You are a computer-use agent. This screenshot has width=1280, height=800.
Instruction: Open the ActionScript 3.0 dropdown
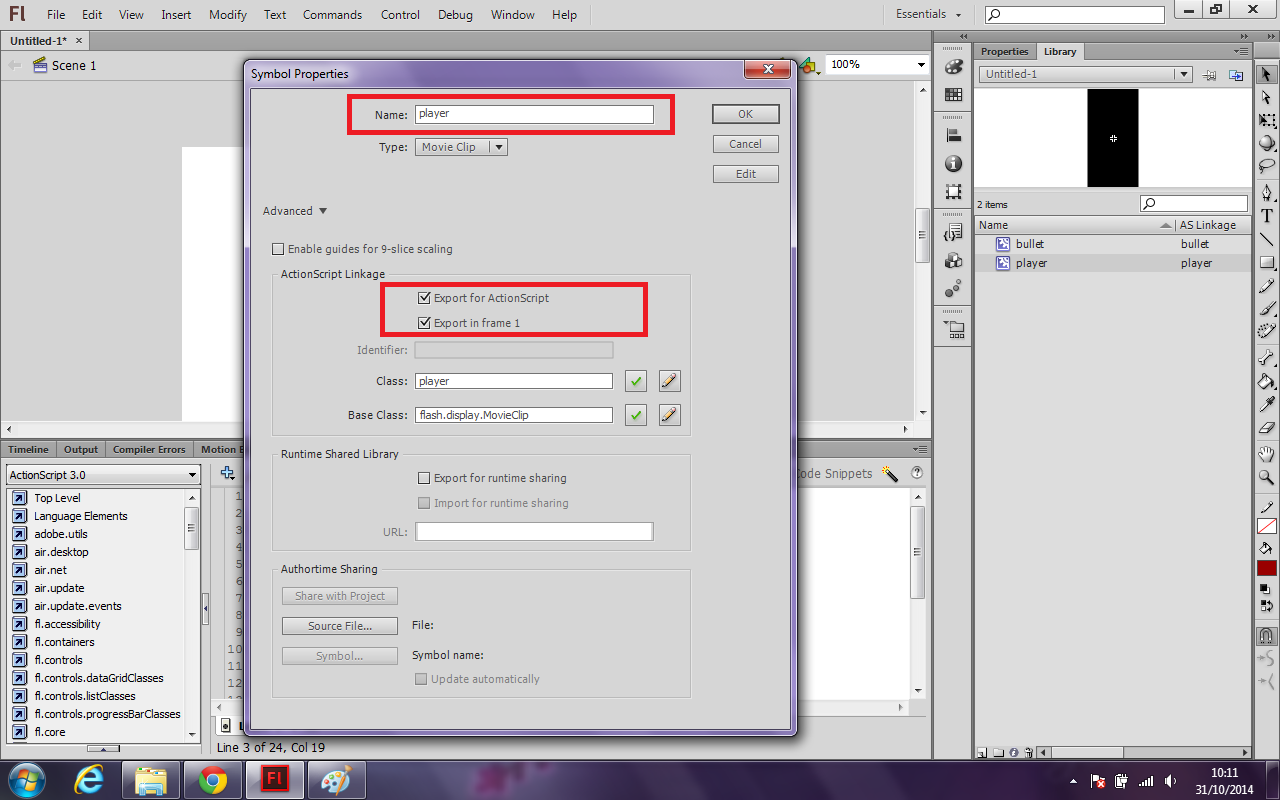point(103,474)
